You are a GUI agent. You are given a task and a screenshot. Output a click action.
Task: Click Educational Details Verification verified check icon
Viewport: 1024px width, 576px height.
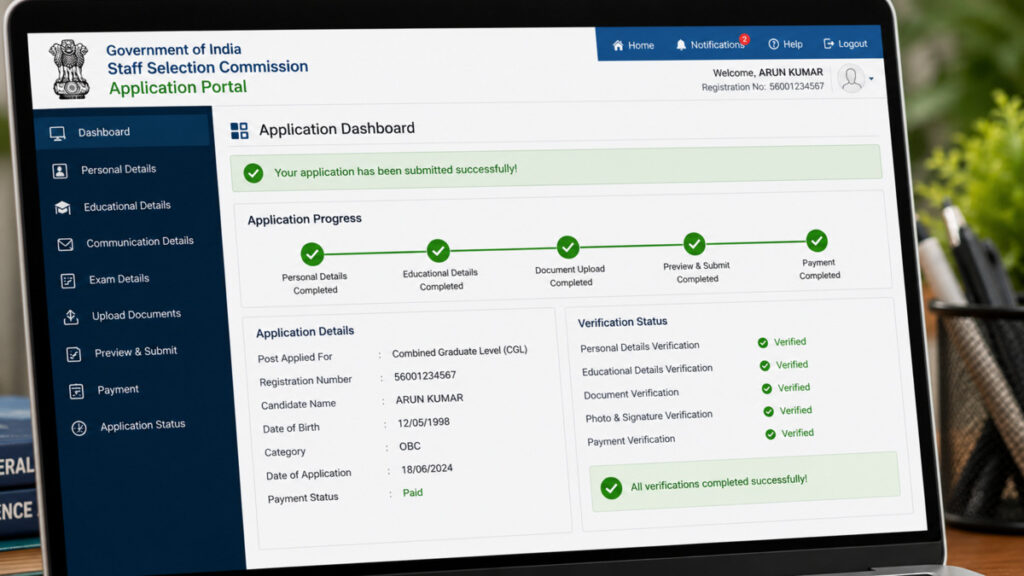click(x=765, y=365)
